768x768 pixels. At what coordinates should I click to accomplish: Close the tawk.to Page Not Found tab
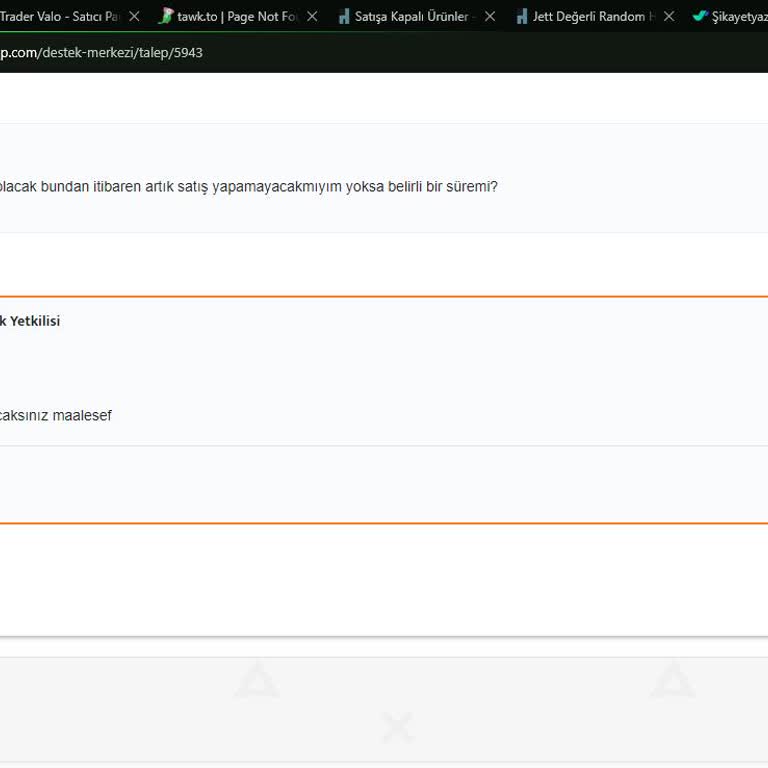[312, 17]
